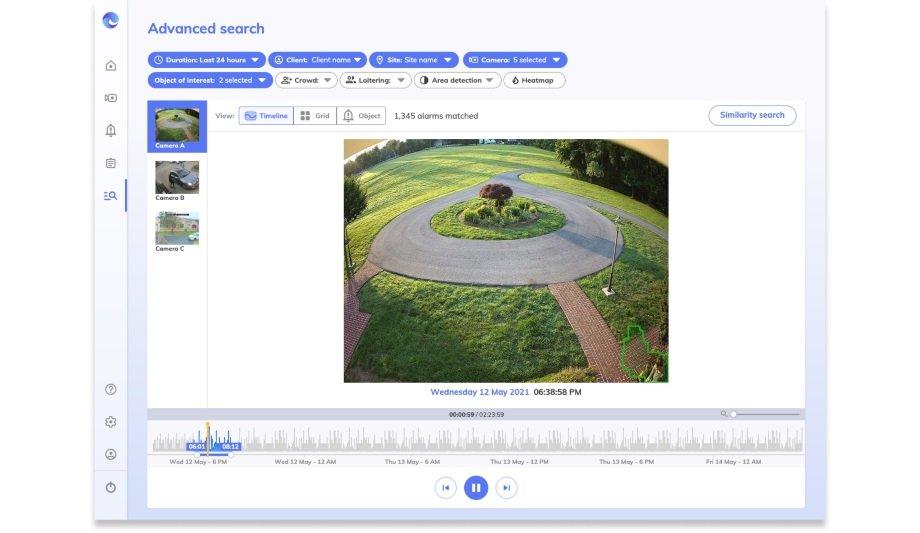The width and height of the screenshot is (920, 533).
Task: Skip to next alarm clip
Action: (506, 488)
